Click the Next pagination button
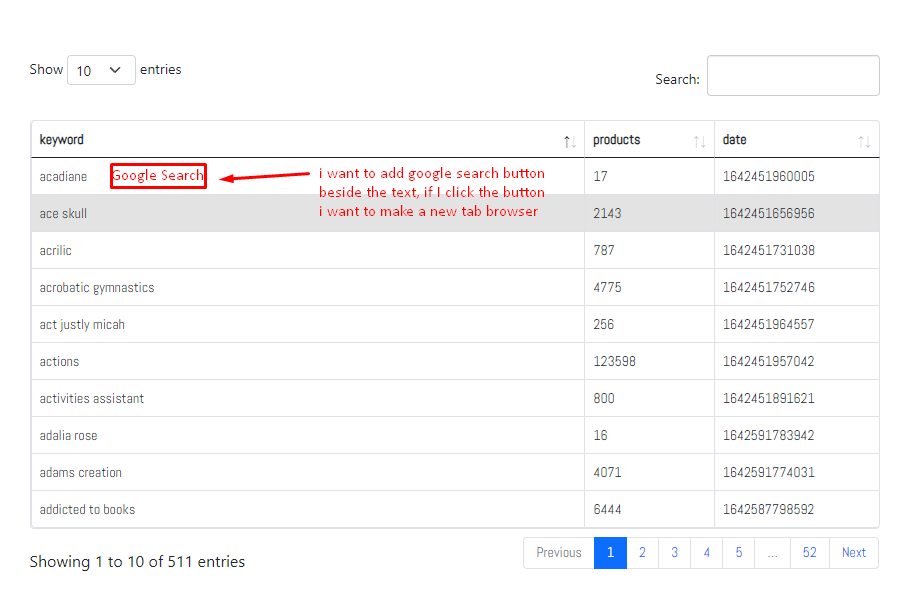Image resolution: width=917 pixels, height=614 pixels. pos(854,553)
